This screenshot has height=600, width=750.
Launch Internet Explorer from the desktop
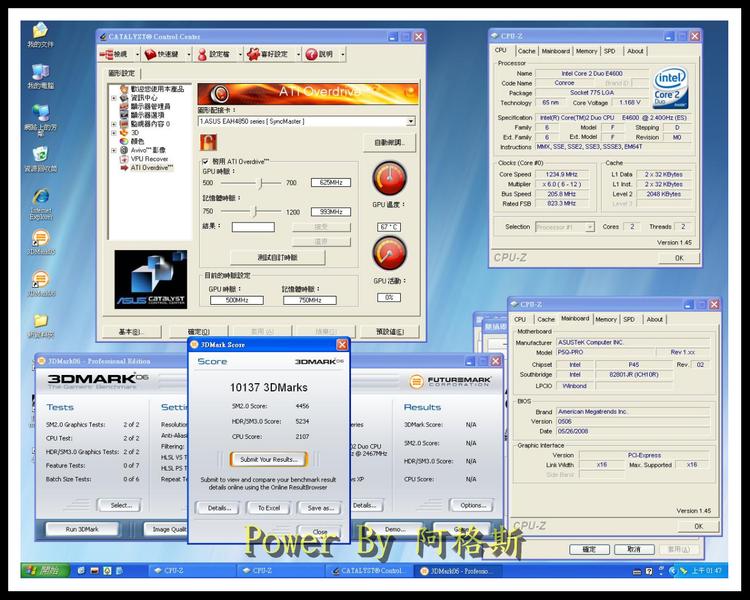point(41,204)
